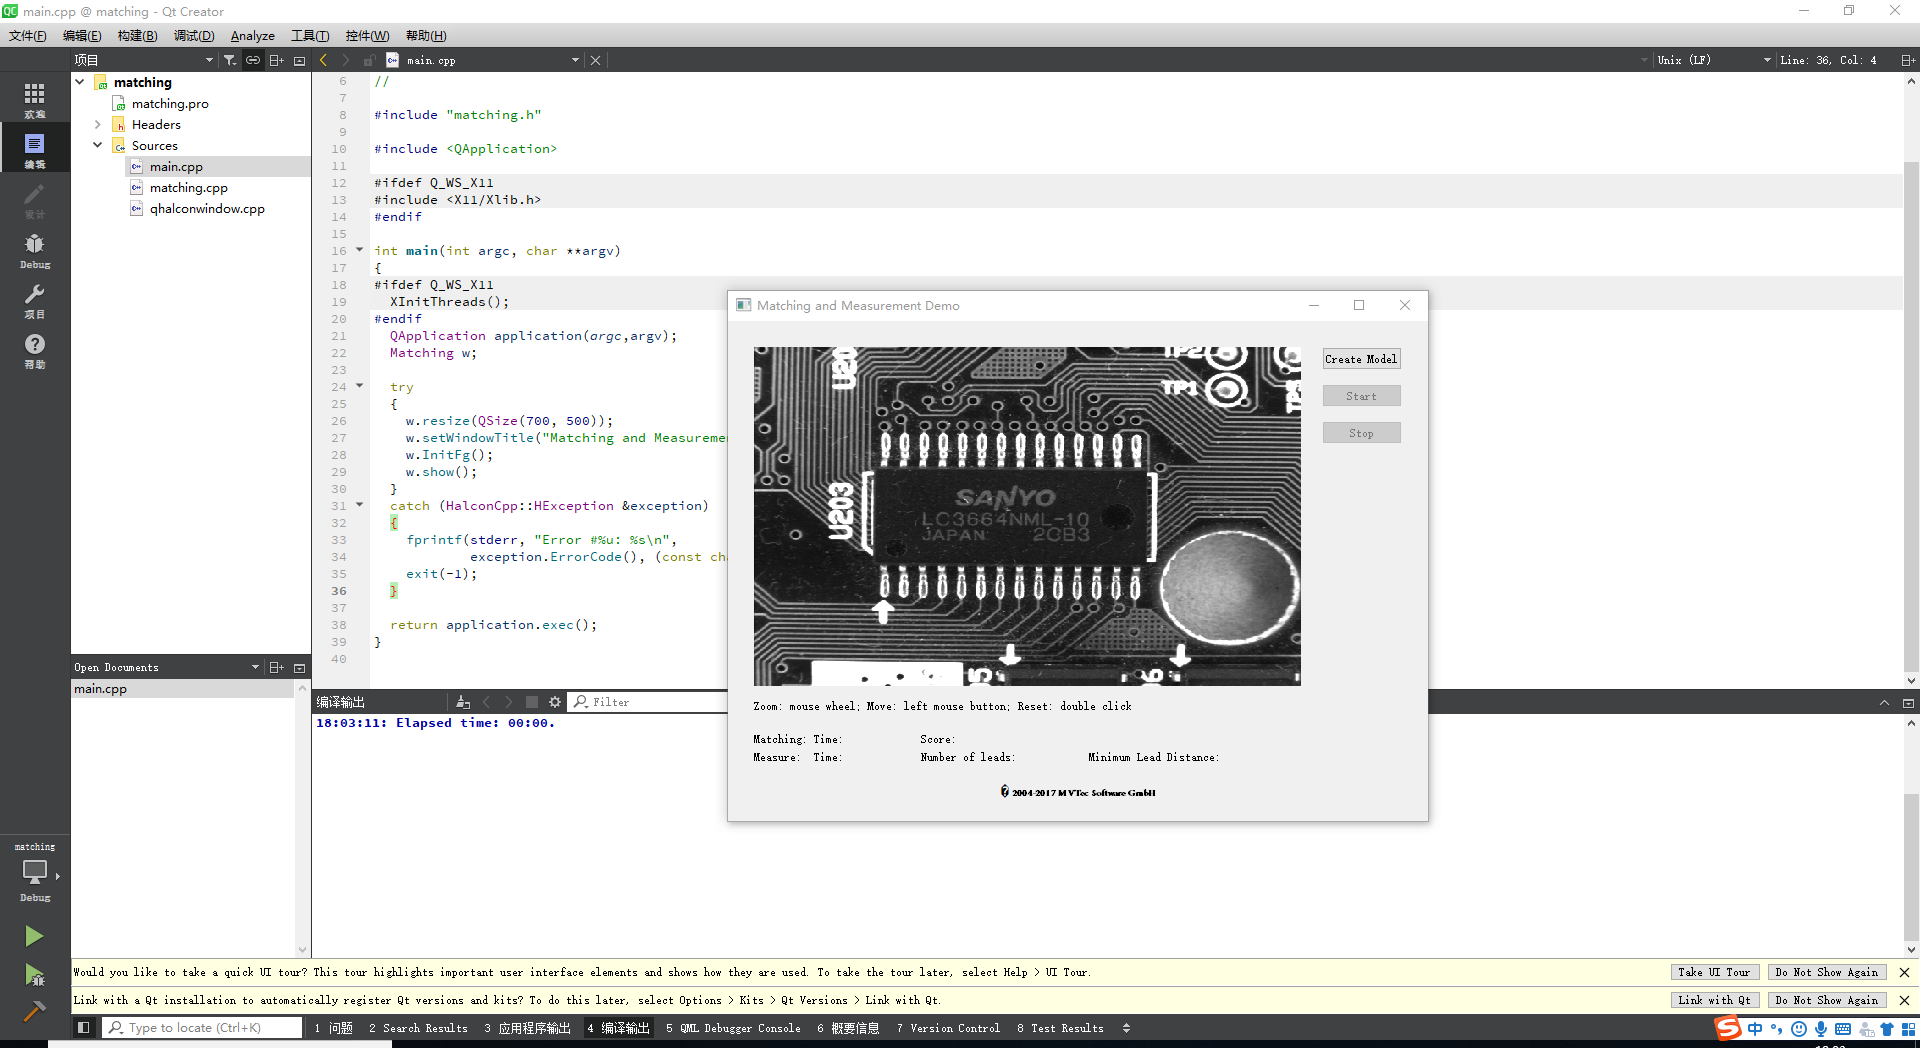Viewport: 1920px width, 1048px height.
Task: Click the Build hammer icon
Action: pyautogui.click(x=34, y=1011)
